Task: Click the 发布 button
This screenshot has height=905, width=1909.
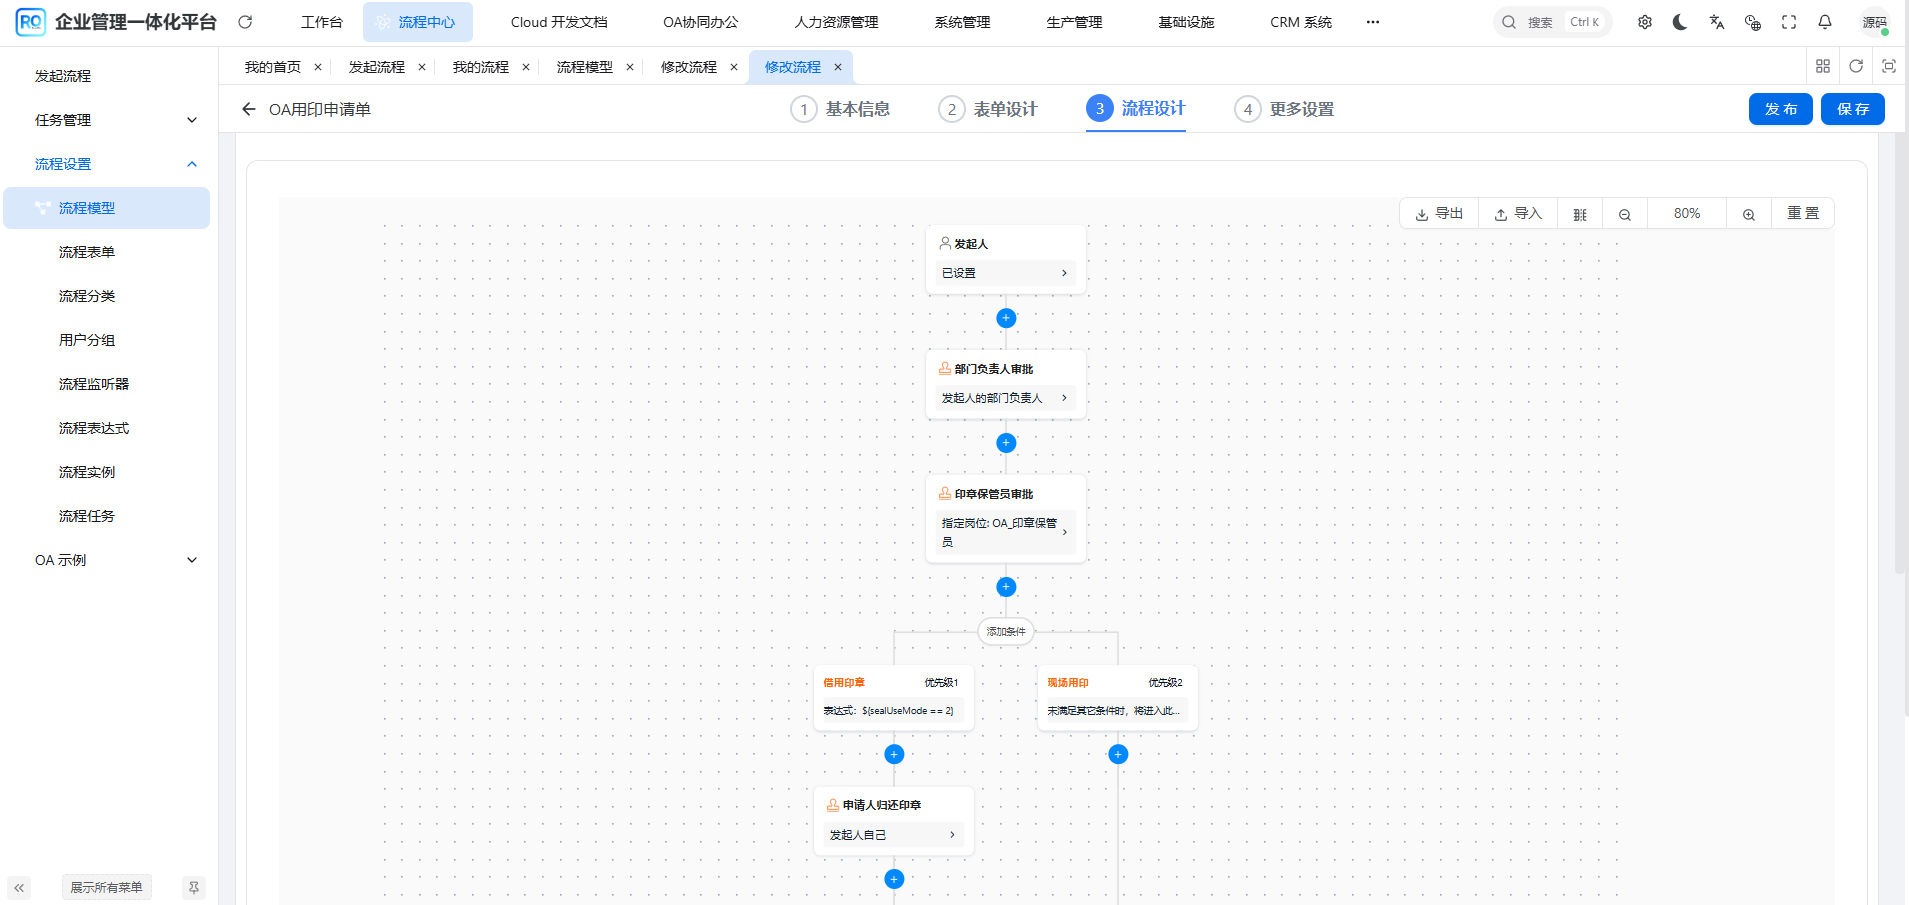Action: [x=1780, y=109]
